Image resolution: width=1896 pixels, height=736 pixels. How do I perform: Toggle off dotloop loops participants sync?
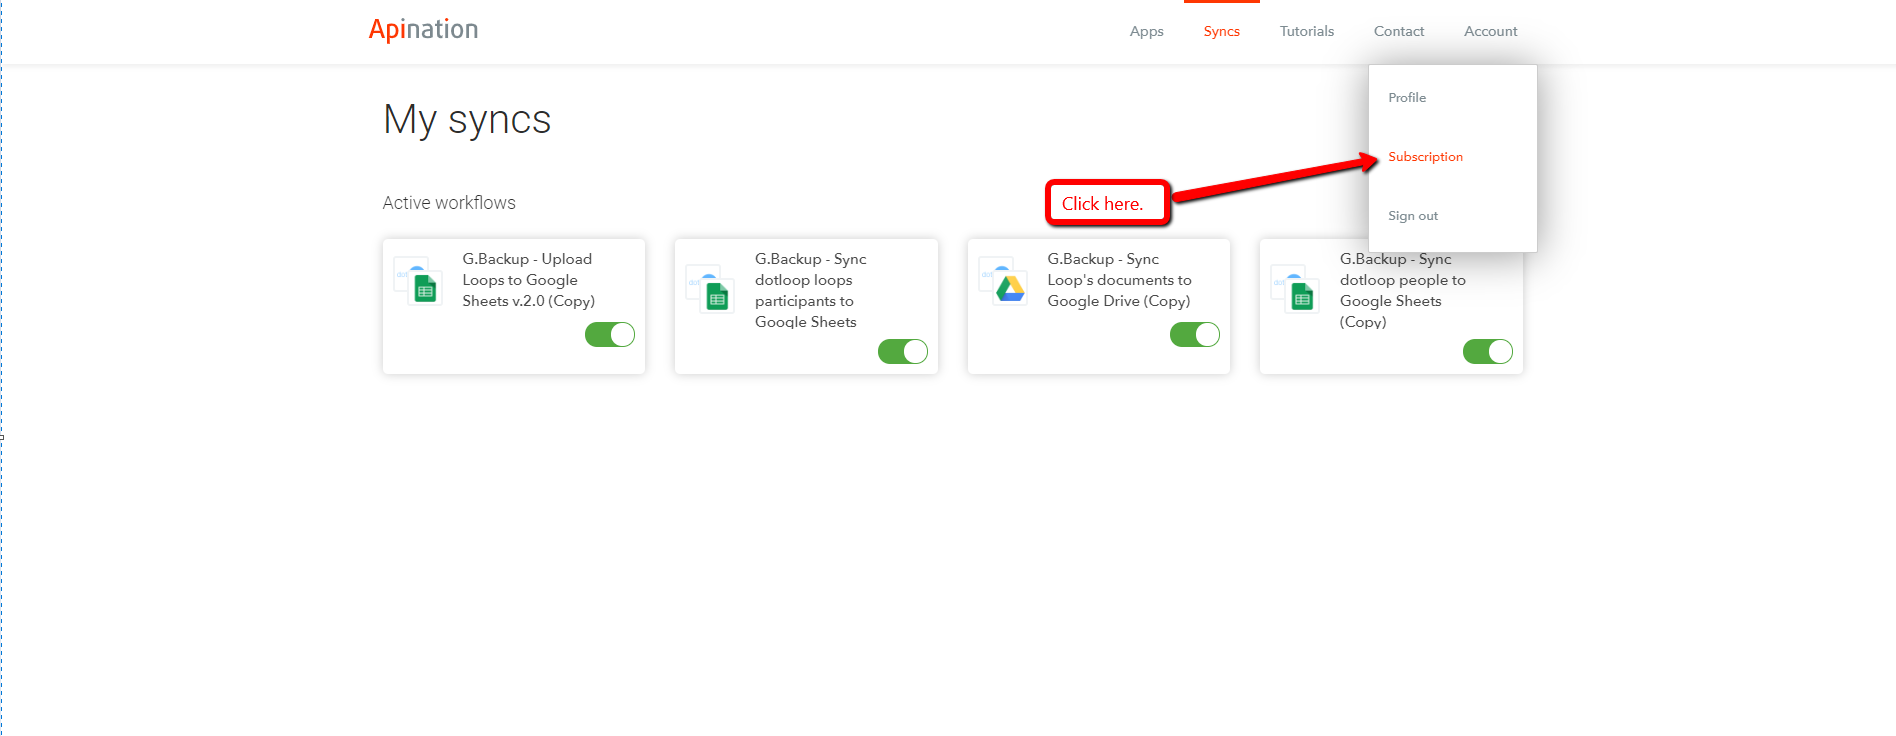pyautogui.click(x=903, y=351)
